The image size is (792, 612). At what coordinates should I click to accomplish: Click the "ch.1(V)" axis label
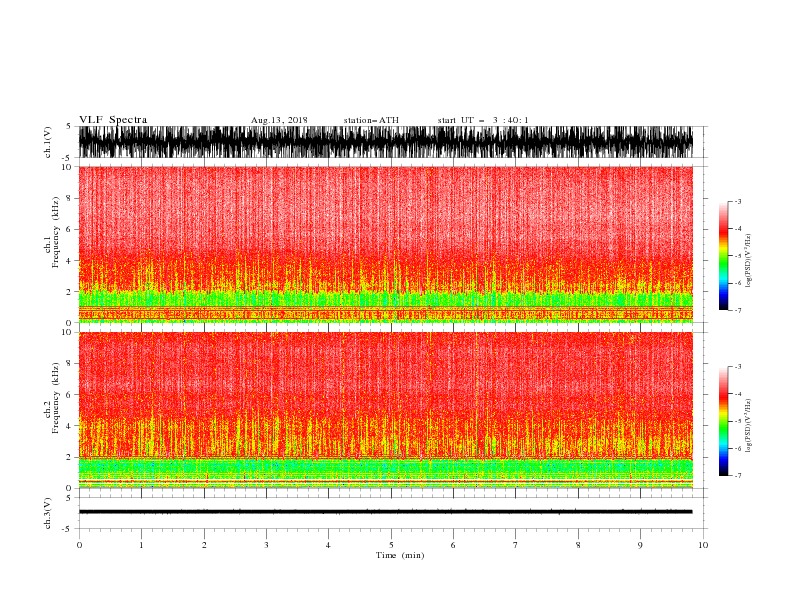[x=48, y=142]
